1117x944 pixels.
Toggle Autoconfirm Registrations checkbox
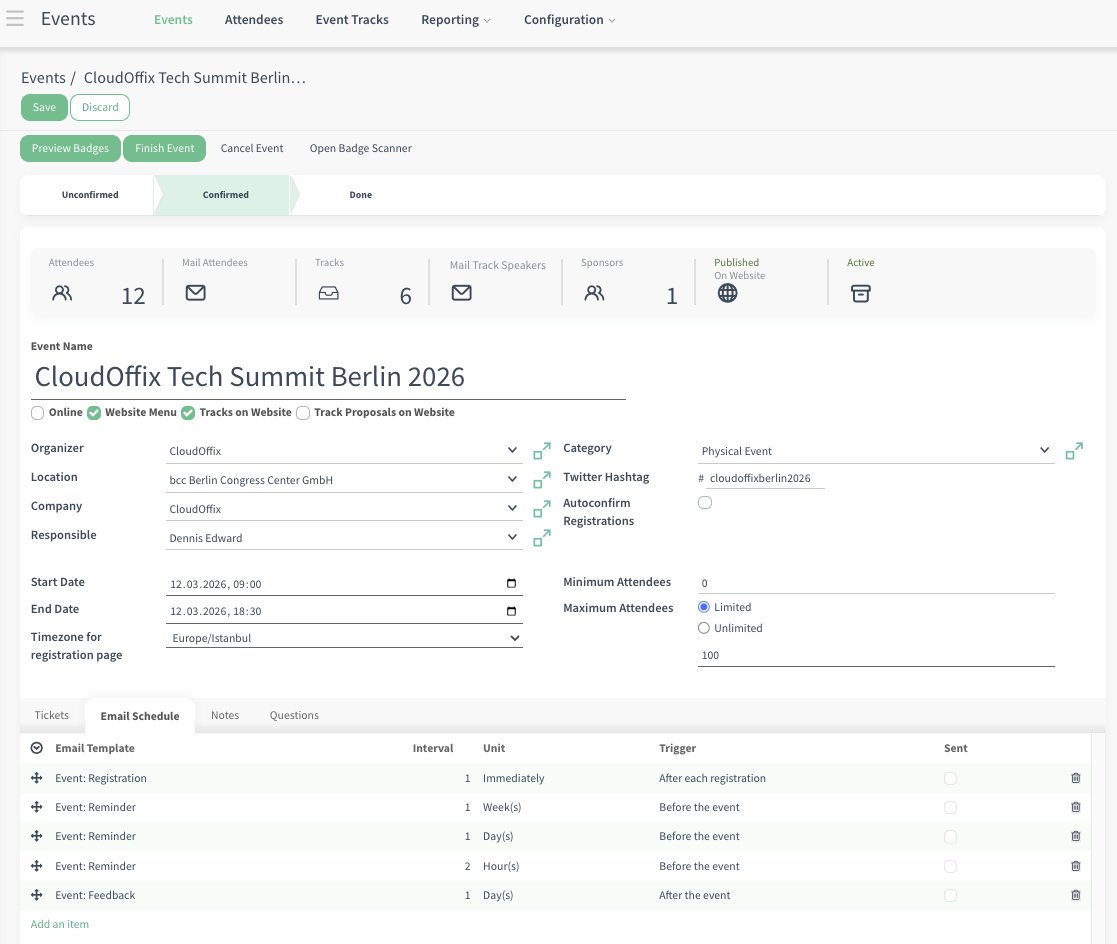click(x=705, y=503)
